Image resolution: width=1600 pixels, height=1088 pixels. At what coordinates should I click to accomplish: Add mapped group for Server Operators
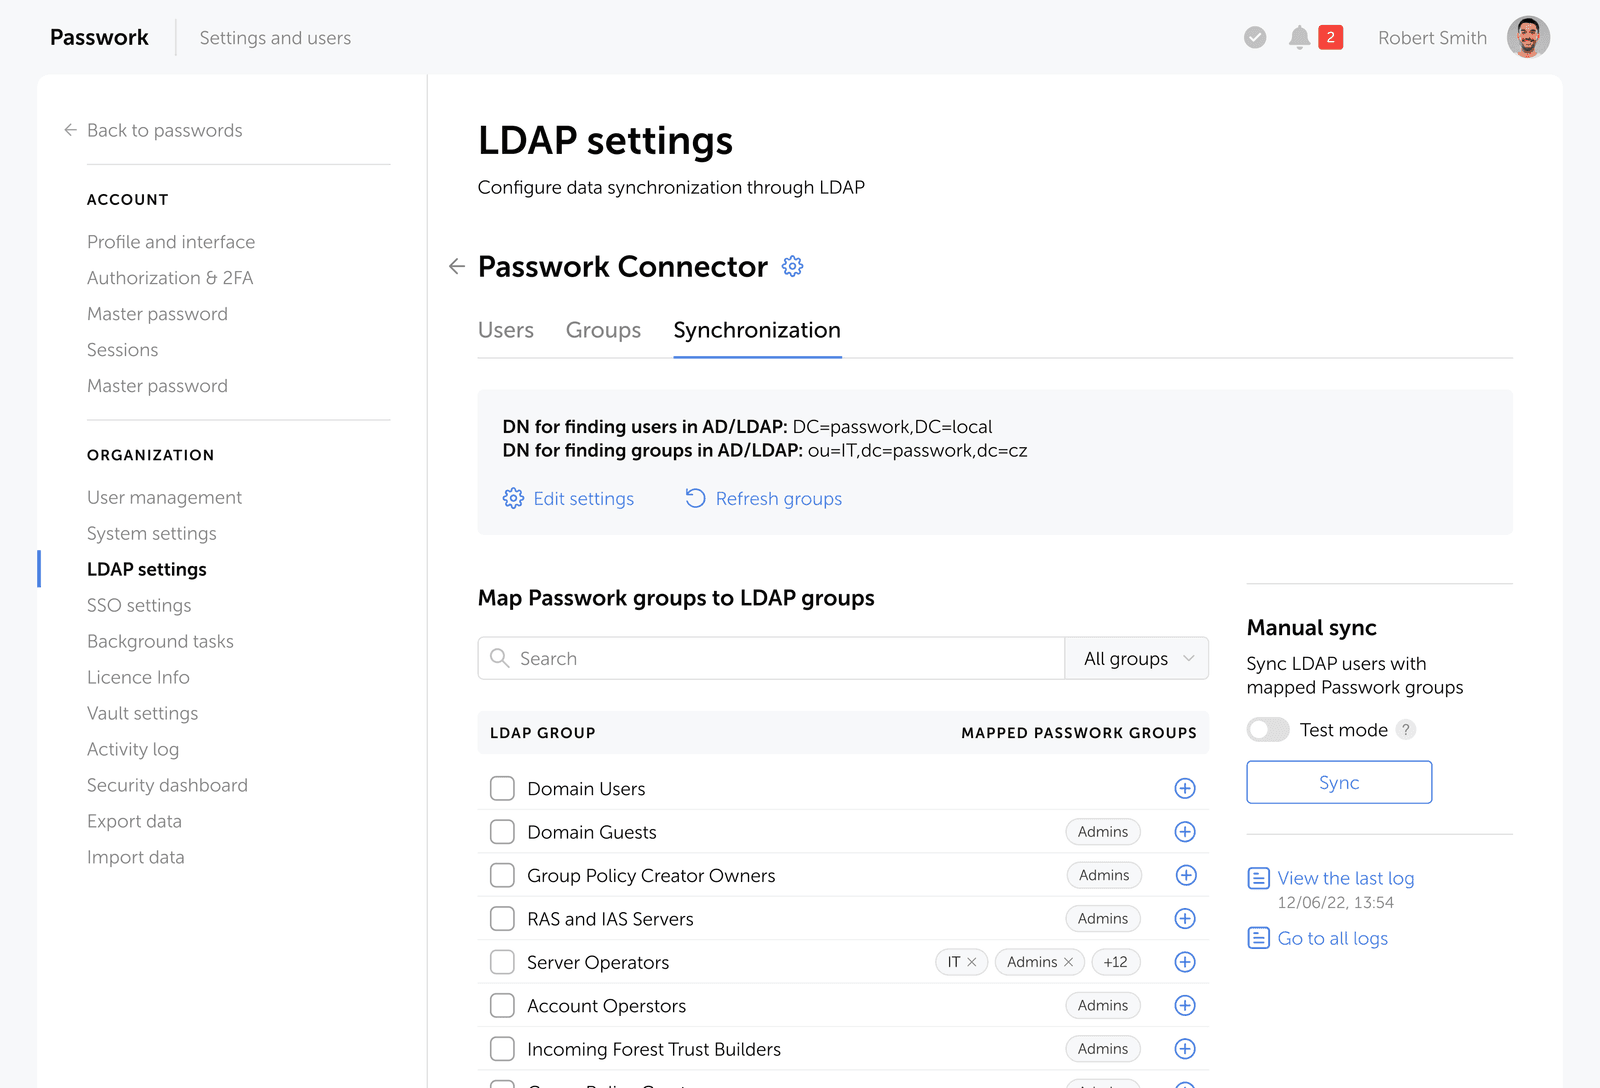(x=1185, y=962)
